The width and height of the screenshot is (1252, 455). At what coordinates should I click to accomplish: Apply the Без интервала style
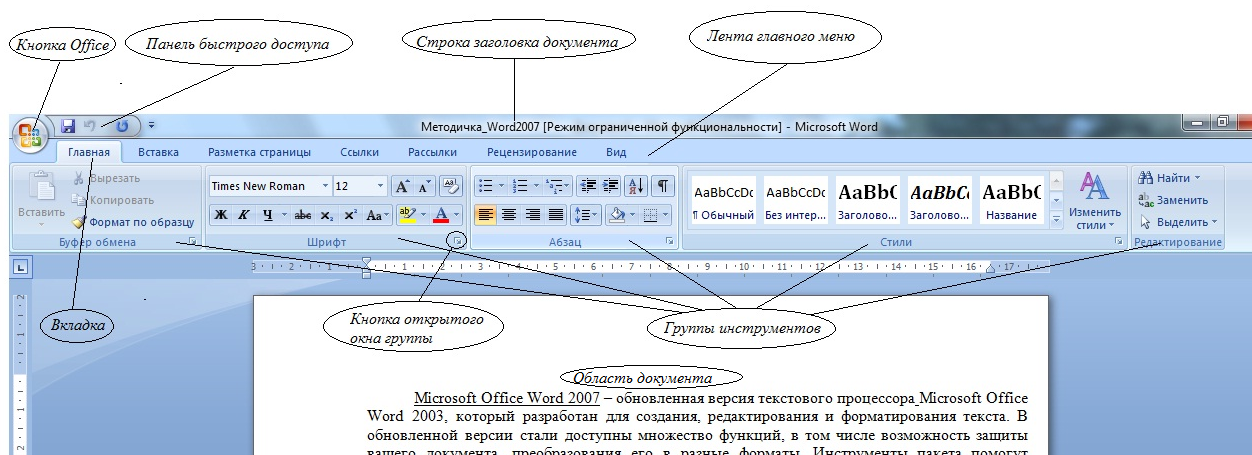[x=796, y=201]
